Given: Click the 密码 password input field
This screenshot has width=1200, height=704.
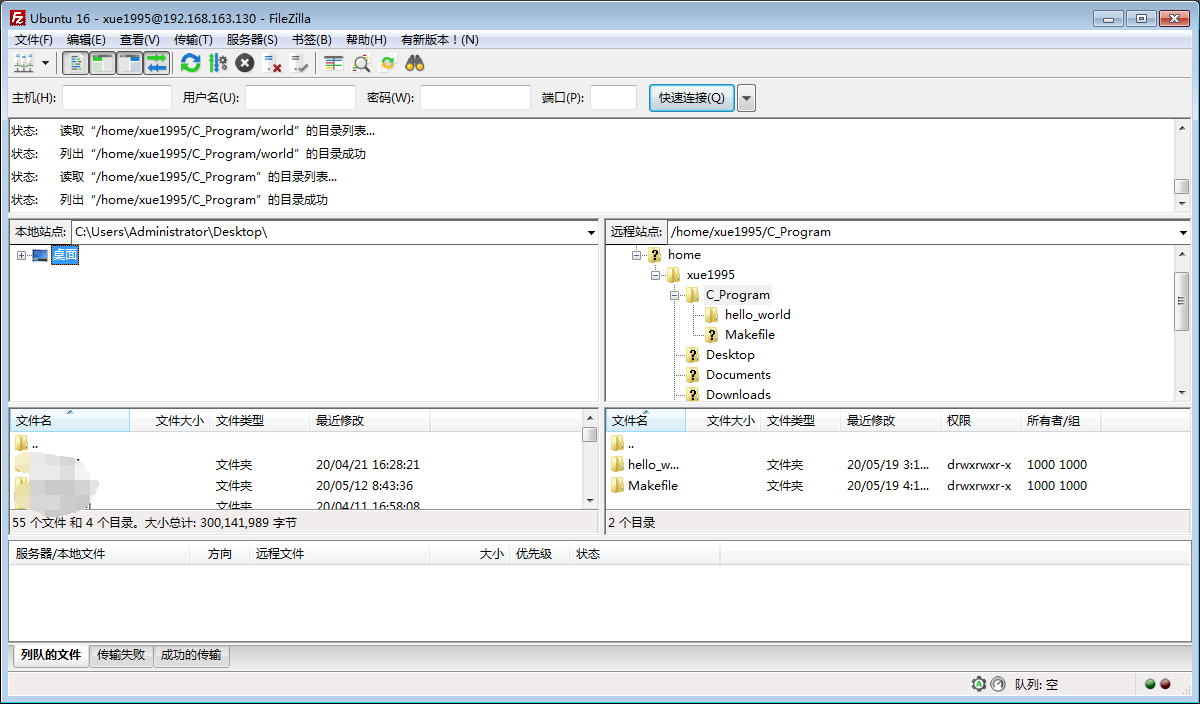Looking at the screenshot, I should point(475,97).
